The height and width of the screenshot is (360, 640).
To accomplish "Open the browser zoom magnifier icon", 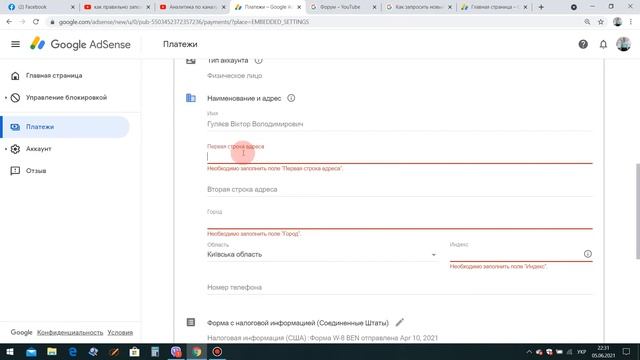I will pyautogui.click(x=587, y=22).
